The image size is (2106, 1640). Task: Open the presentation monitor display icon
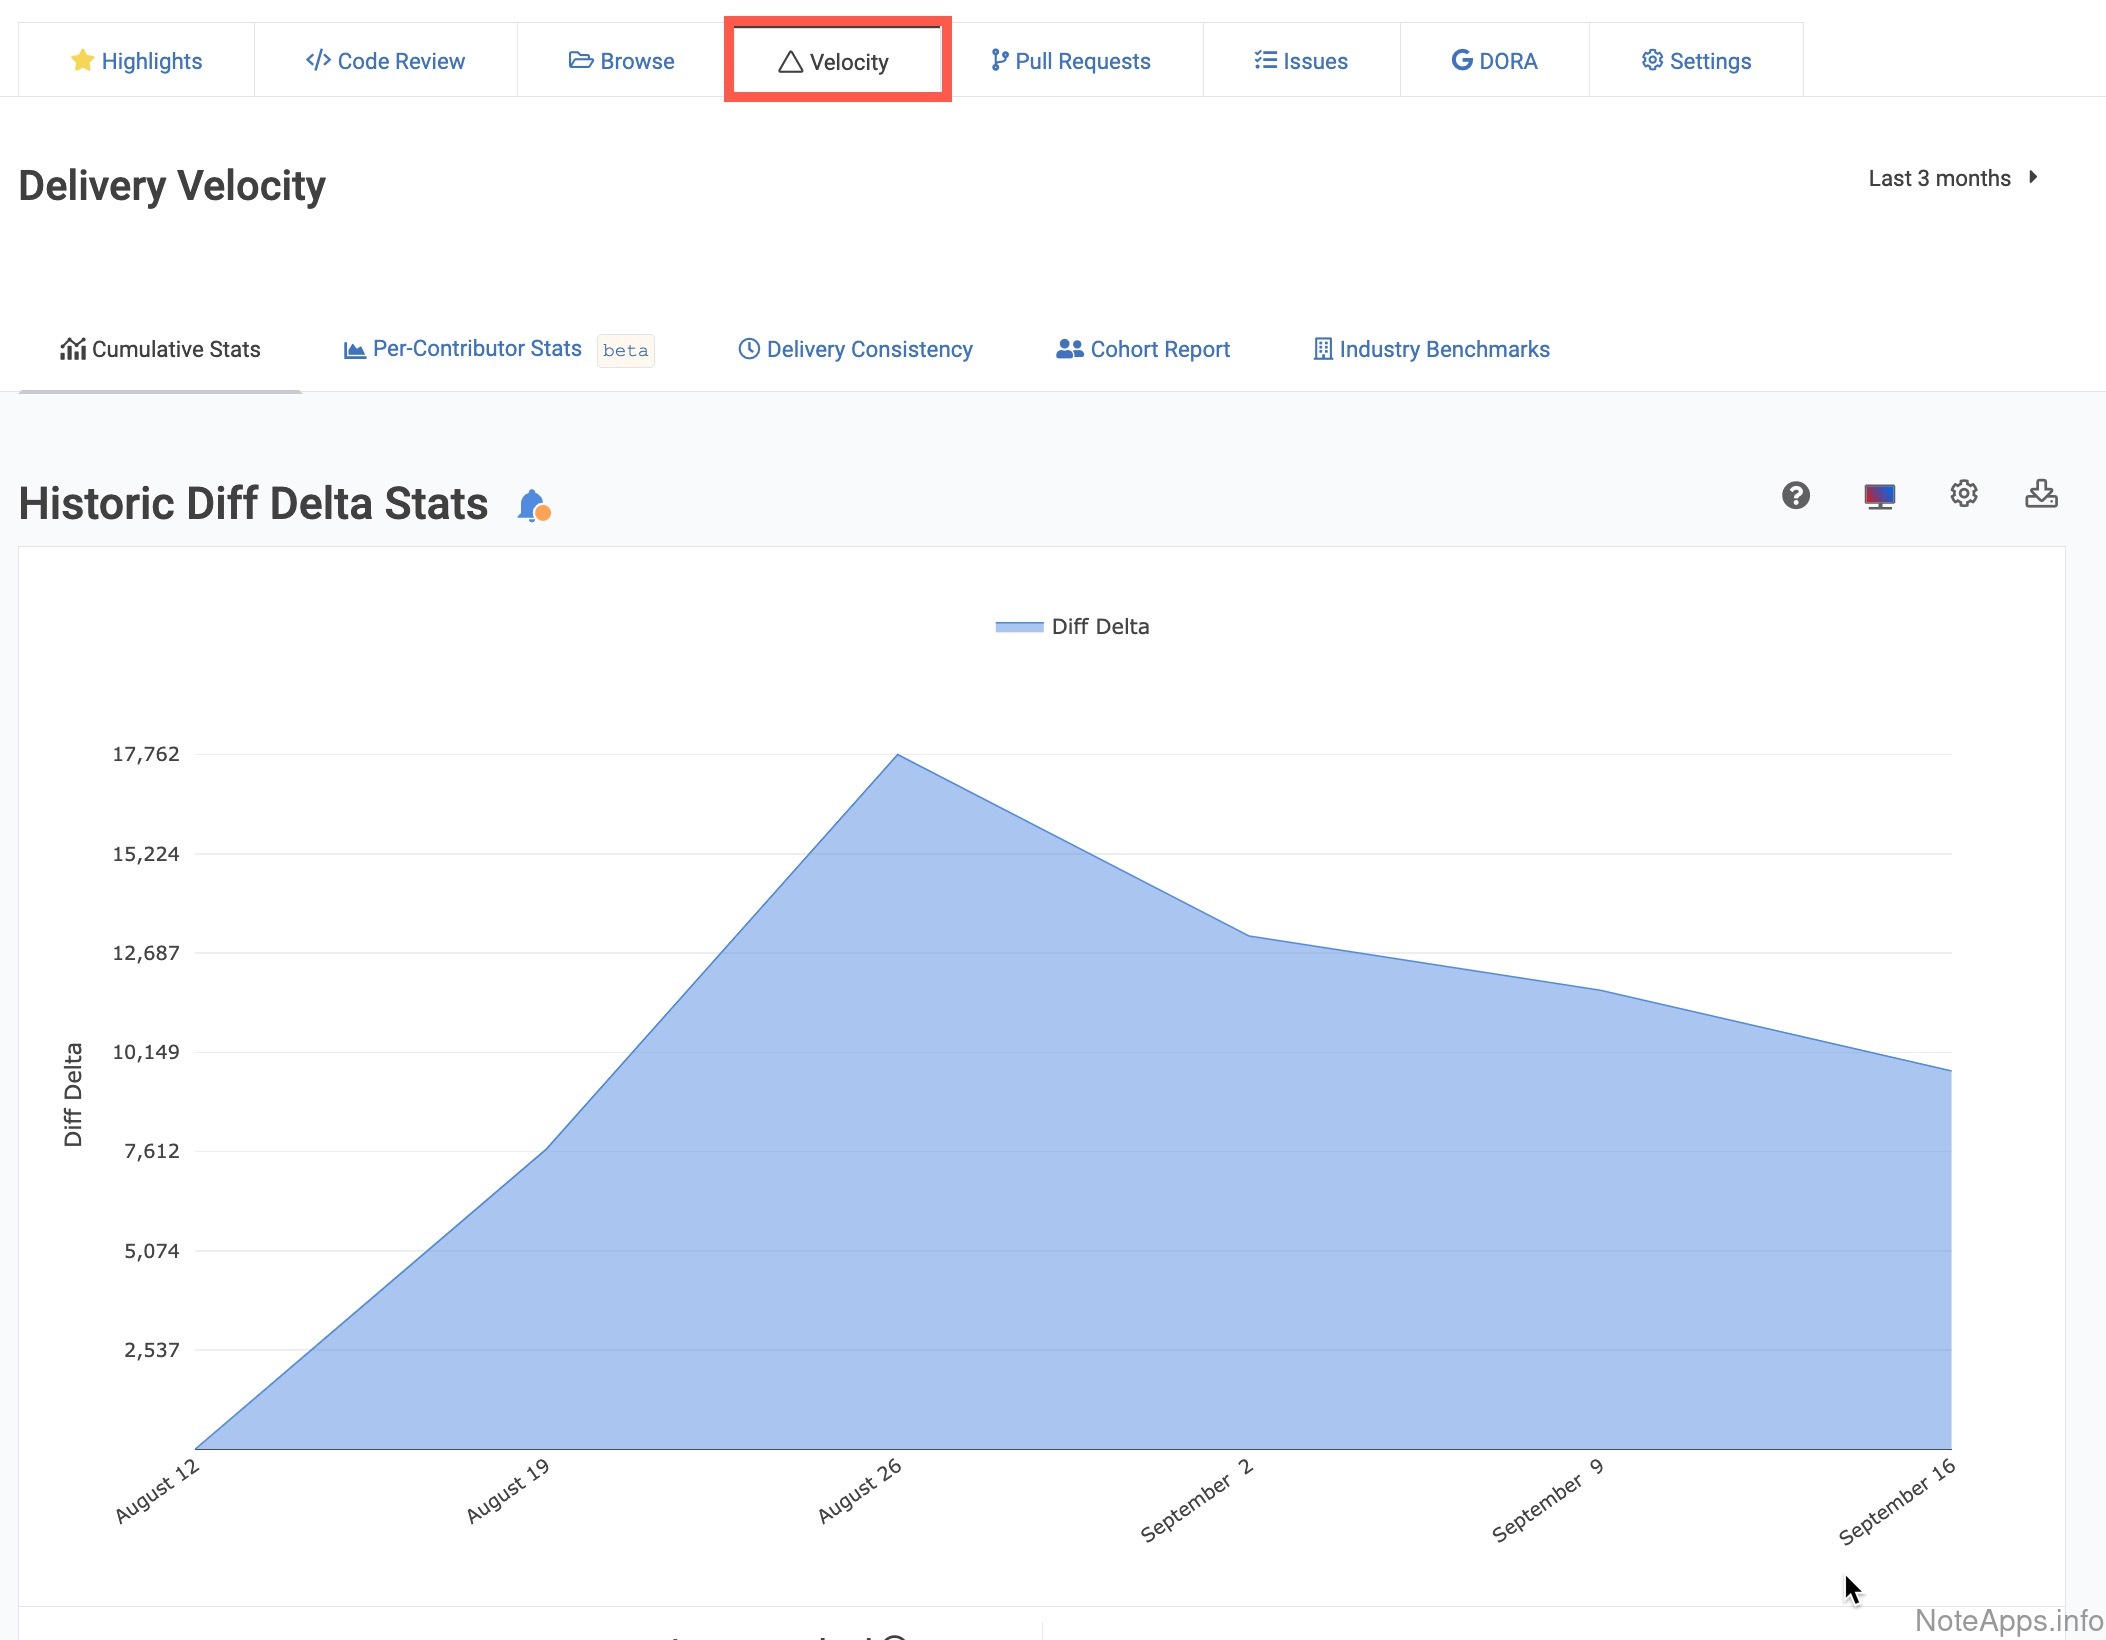tap(1879, 495)
